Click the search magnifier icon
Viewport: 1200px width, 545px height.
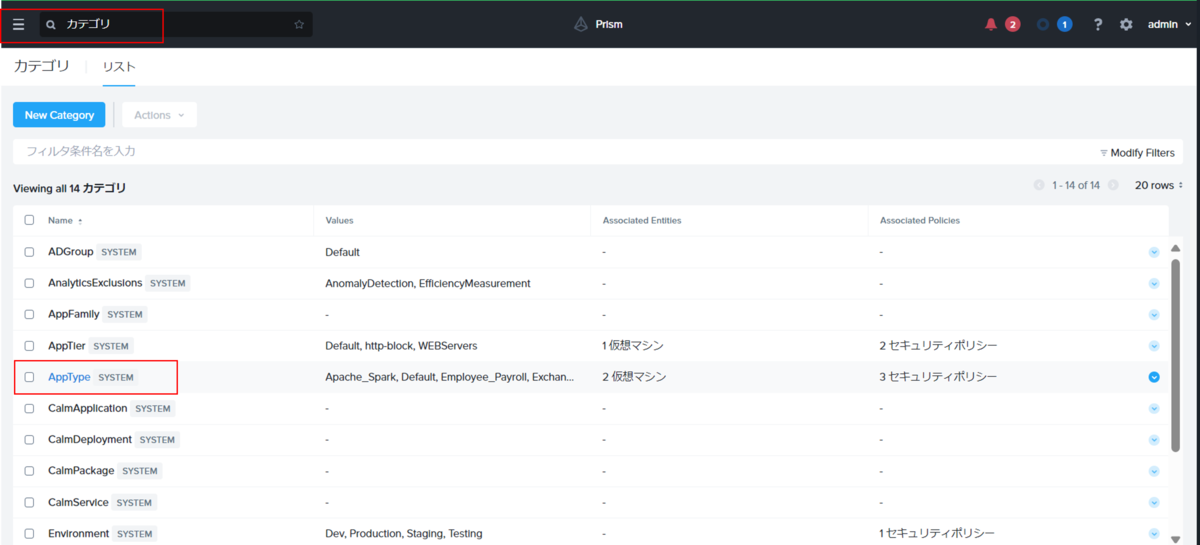51,25
